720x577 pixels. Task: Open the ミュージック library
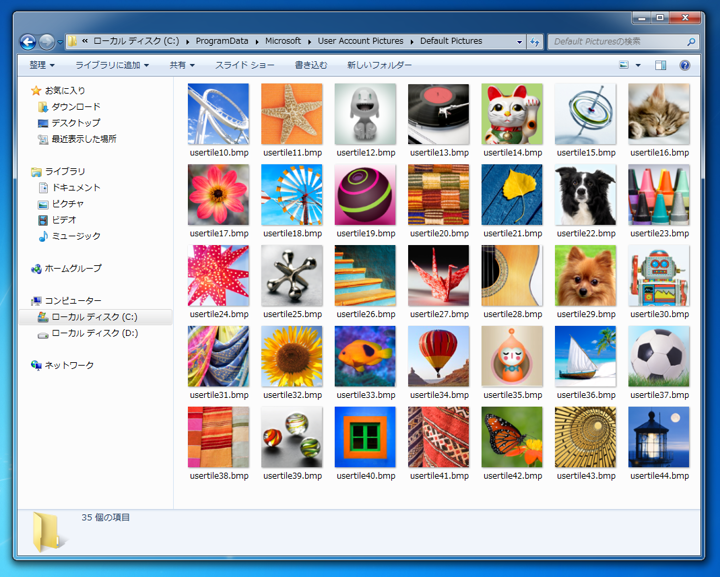pos(69,236)
